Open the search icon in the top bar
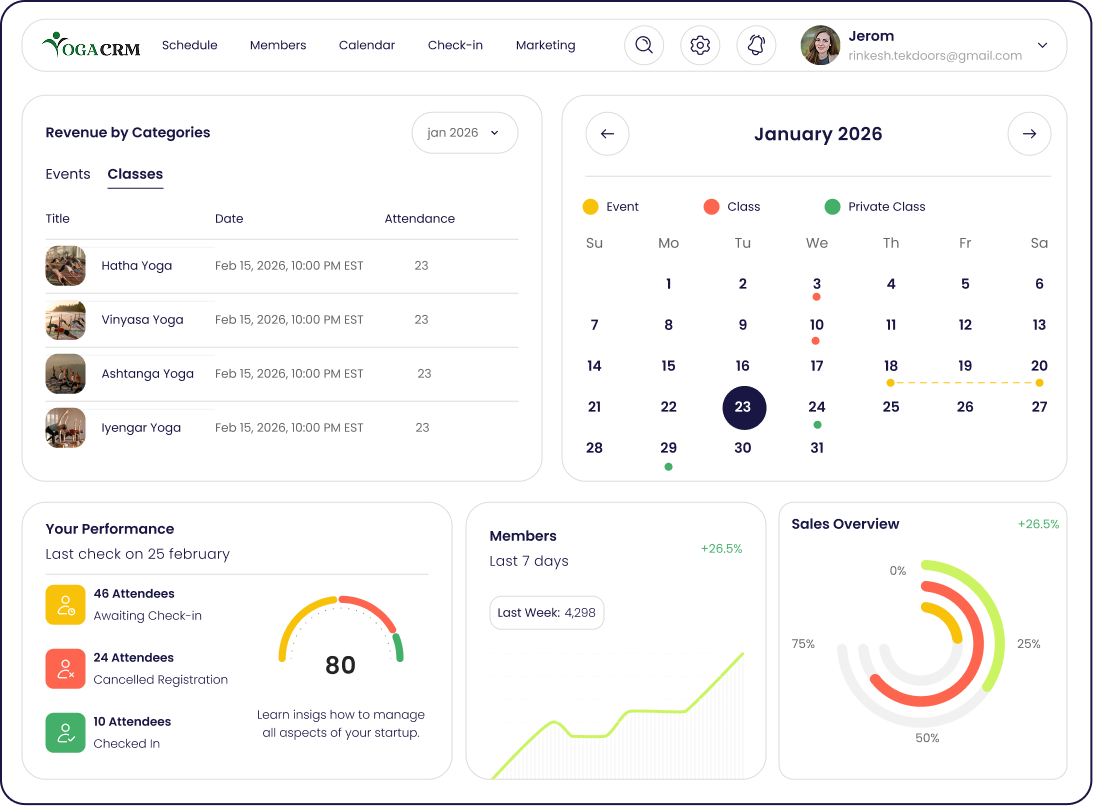Image resolution: width=1093 pixels, height=806 pixels. pyautogui.click(x=644, y=45)
